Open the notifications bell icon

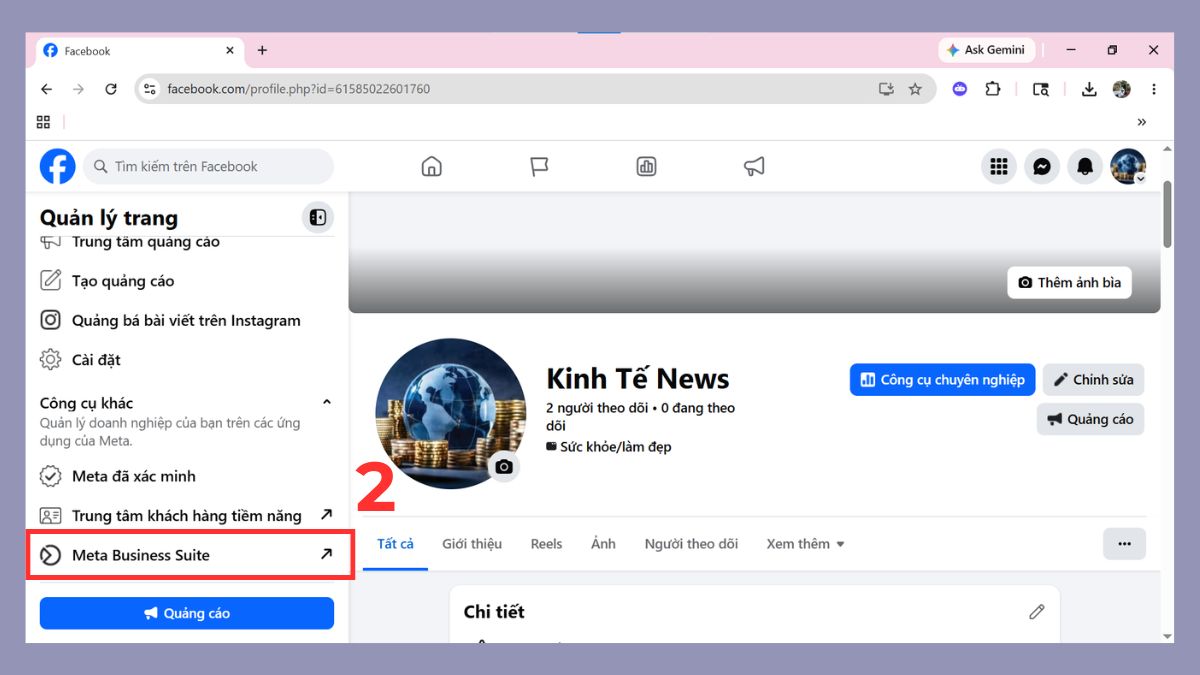(x=1085, y=167)
